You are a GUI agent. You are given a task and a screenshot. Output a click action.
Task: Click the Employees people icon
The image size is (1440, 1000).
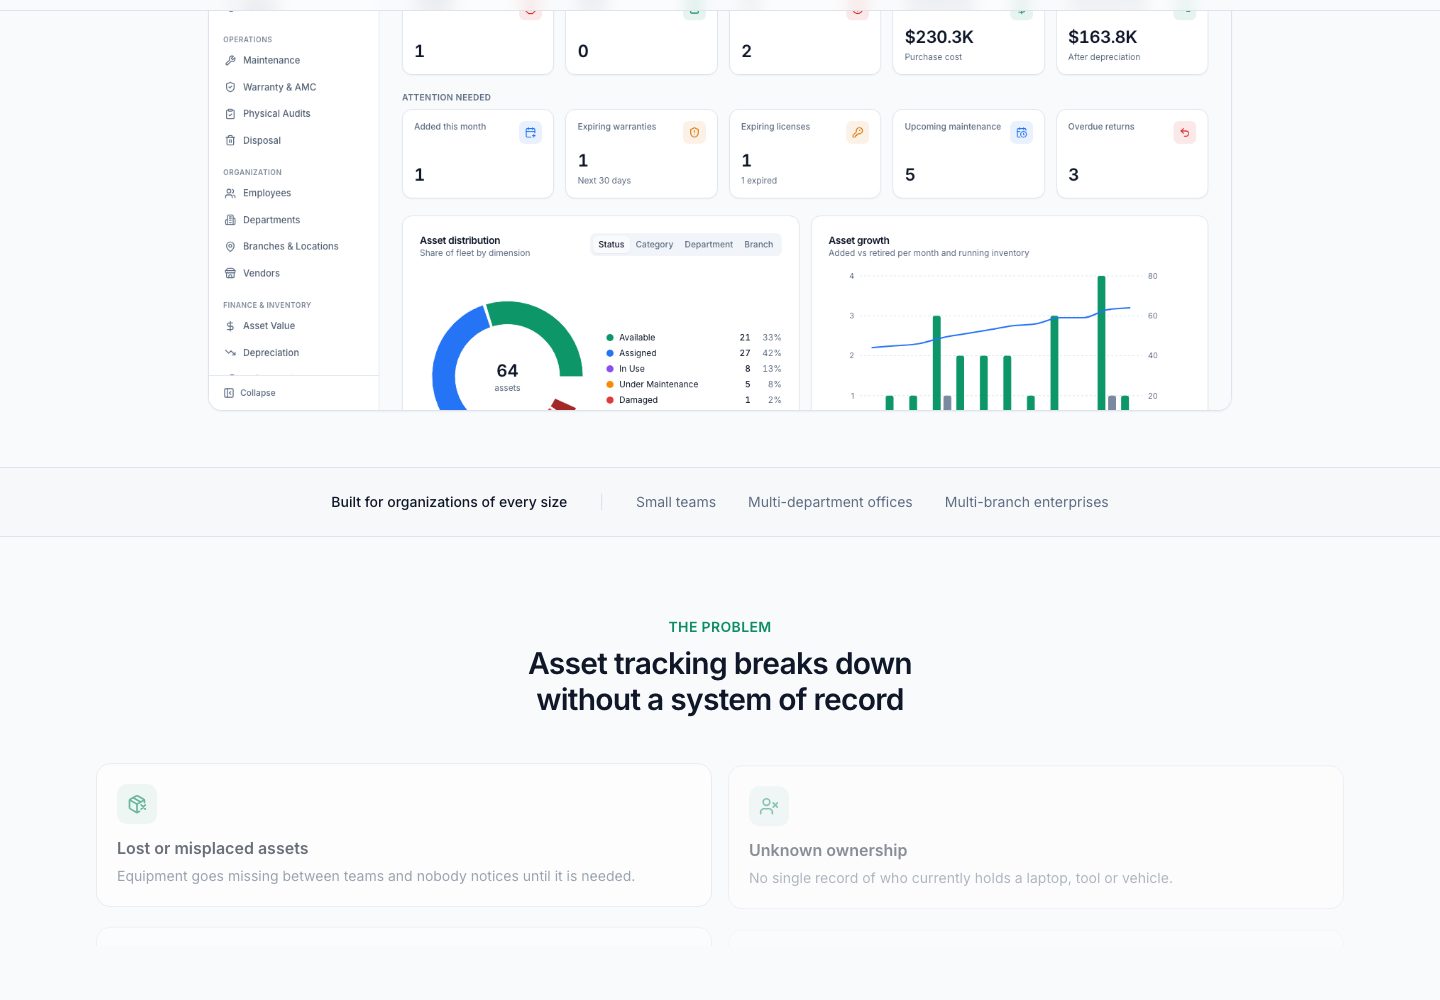(x=230, y=193)
